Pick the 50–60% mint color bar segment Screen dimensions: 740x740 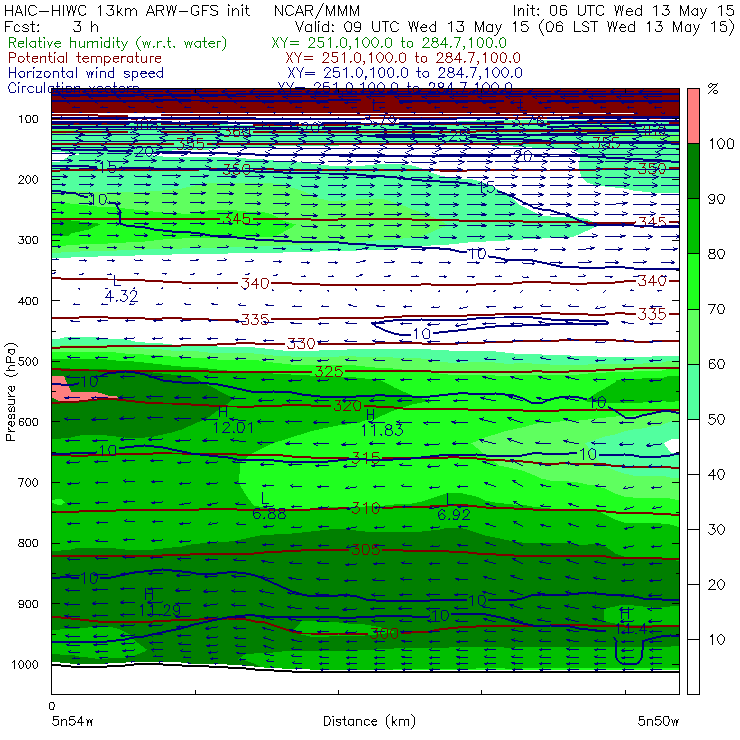tap(693, 392)
